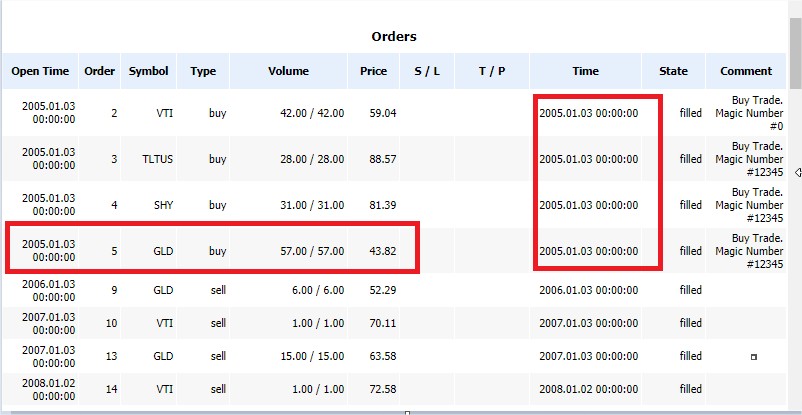The height and width of the screenshot is (415, 802).
Task: Click the Type column header
Action: pos(203,71)
